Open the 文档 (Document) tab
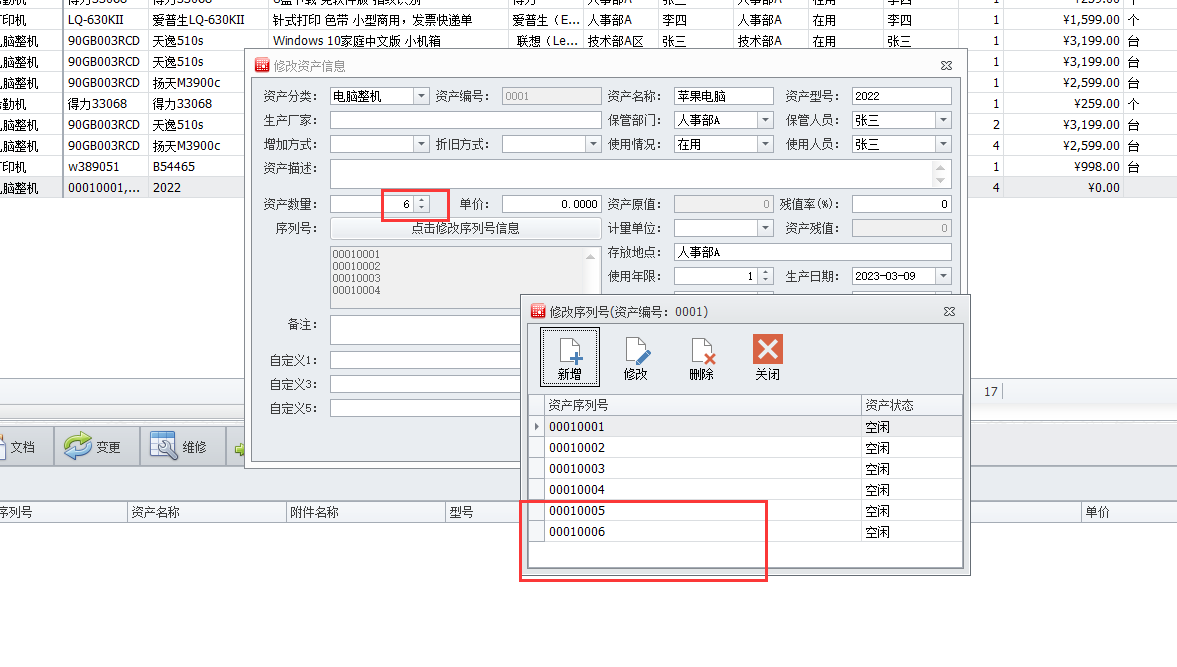Screen dimensions: 1177x667 point(16,447)
